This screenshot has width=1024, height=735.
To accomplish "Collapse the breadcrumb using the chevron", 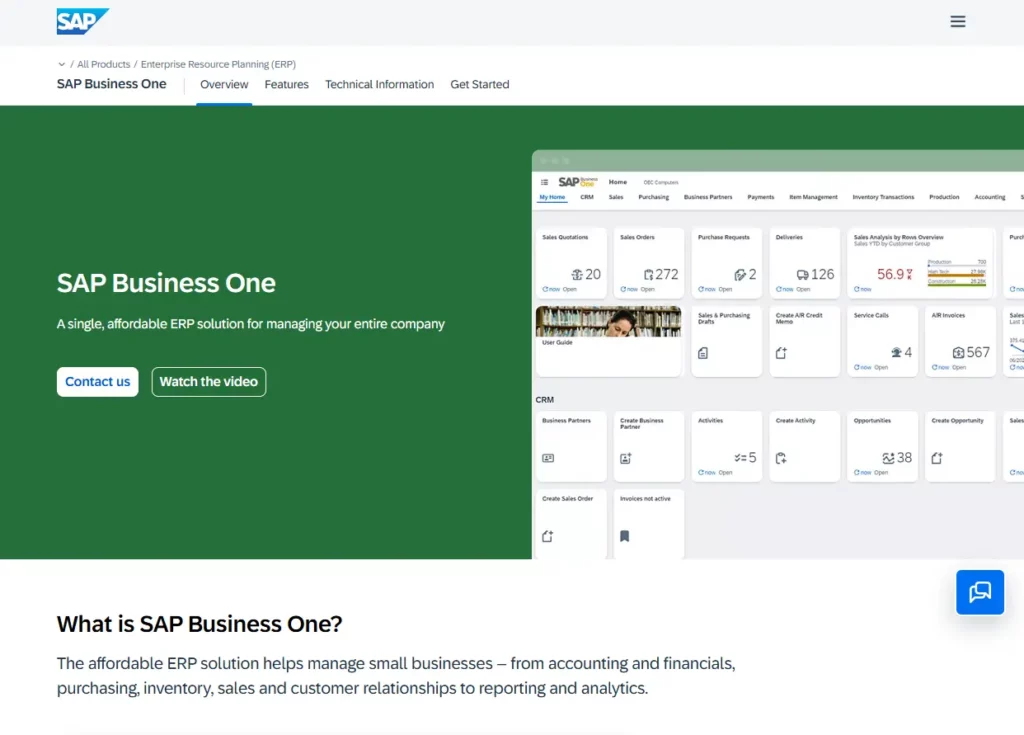I will (x=62, y=64).
